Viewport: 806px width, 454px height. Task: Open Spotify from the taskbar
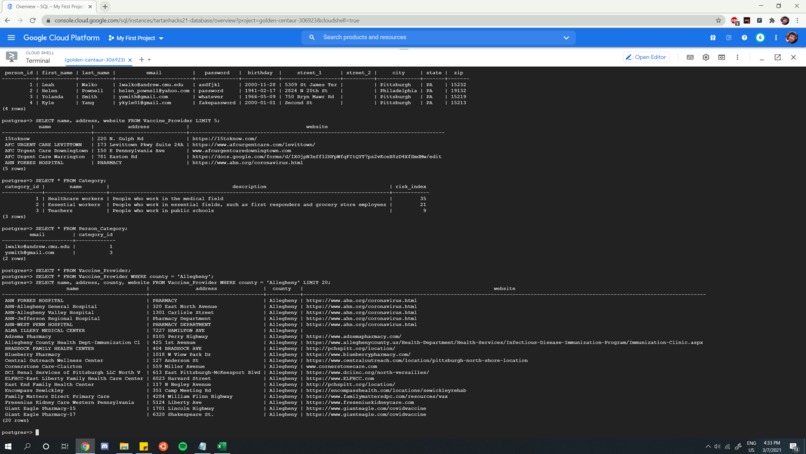[182, 446]
